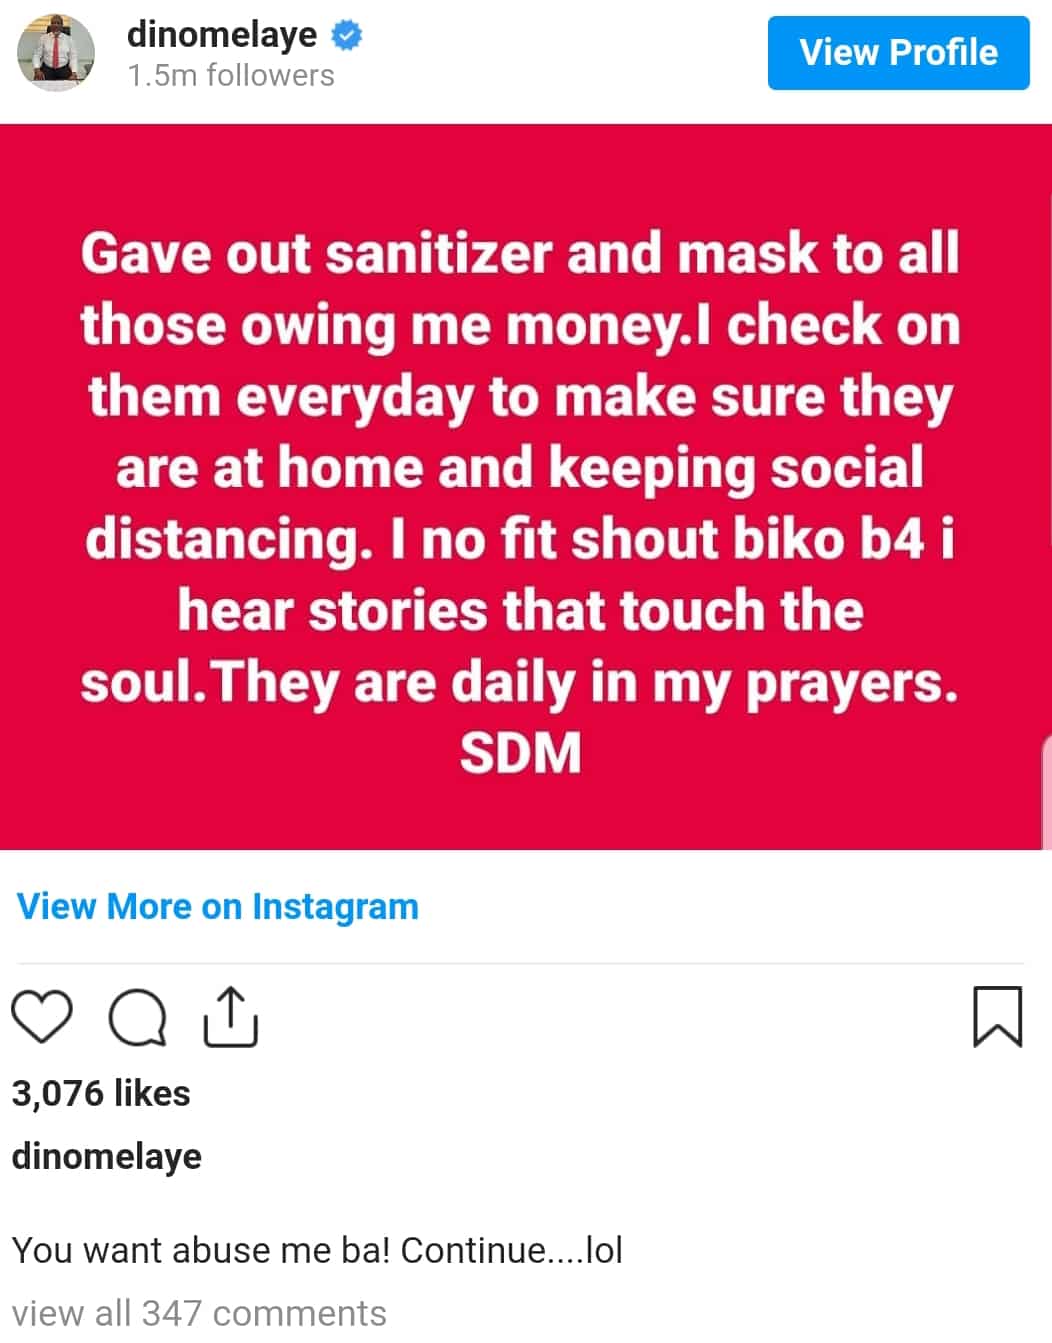Share the post using the share icon
The image size is (1052, 1343).
point(230,1017)
